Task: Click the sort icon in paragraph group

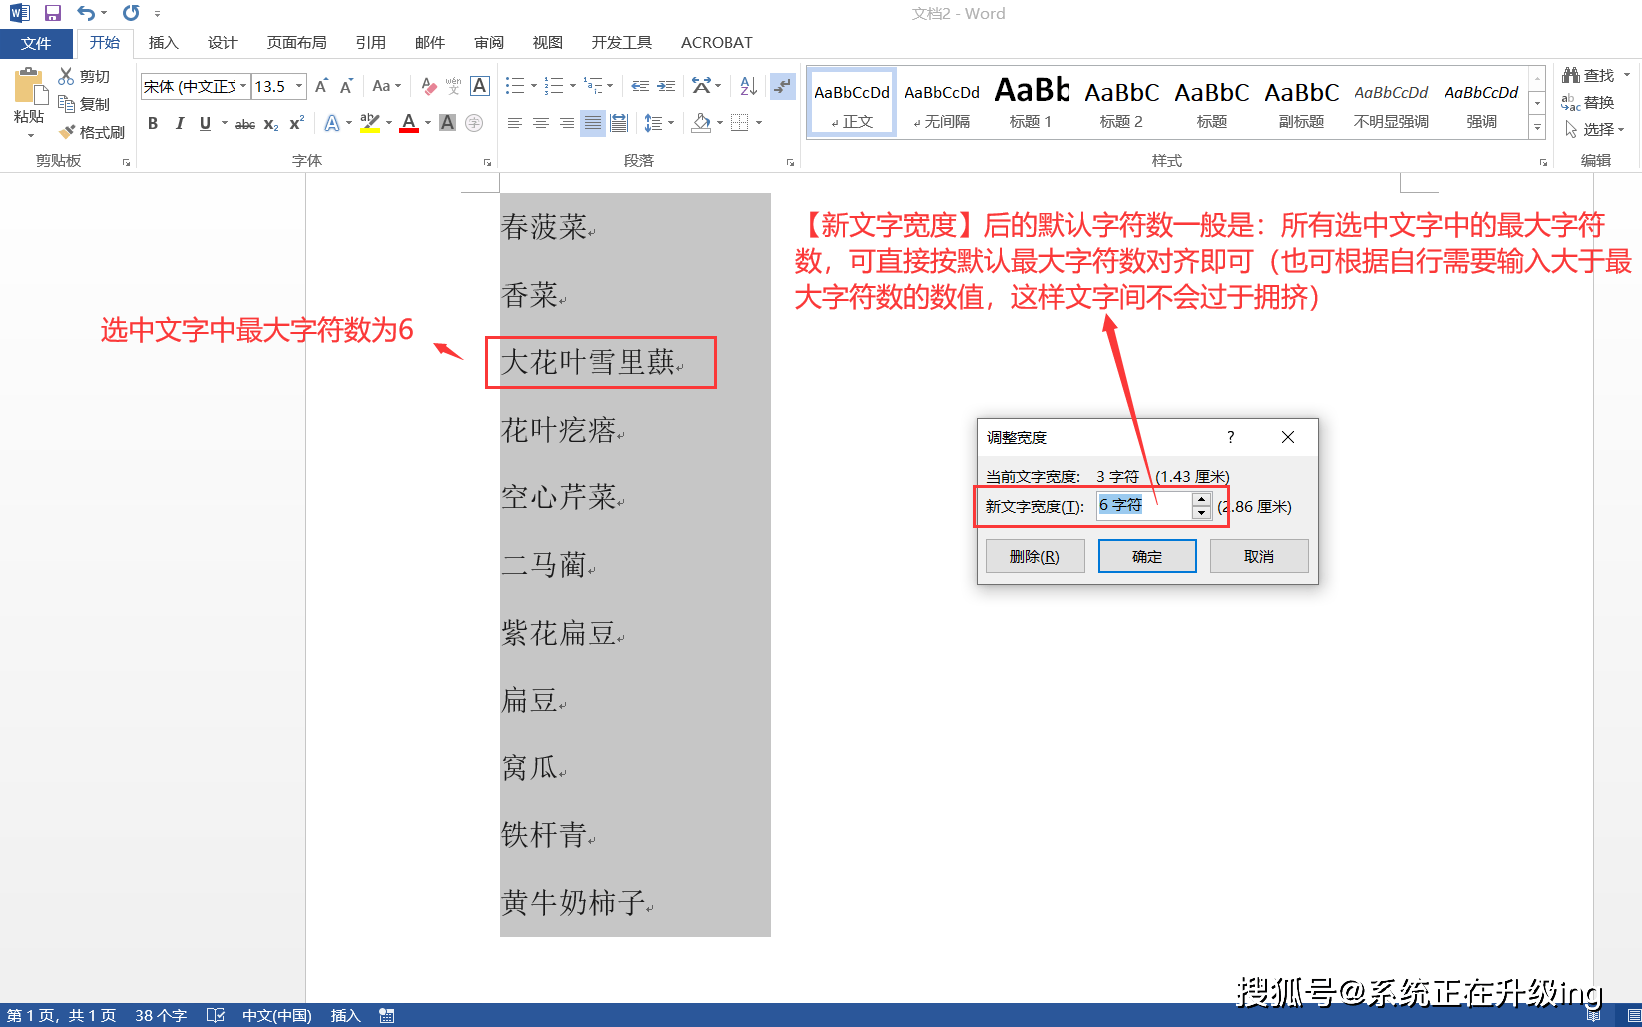Action: 748,86
